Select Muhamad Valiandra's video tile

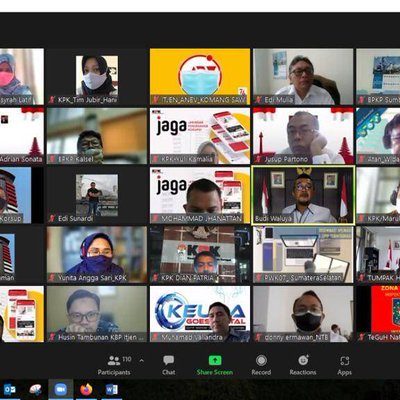pyautogui.click(x=200, y=314)
